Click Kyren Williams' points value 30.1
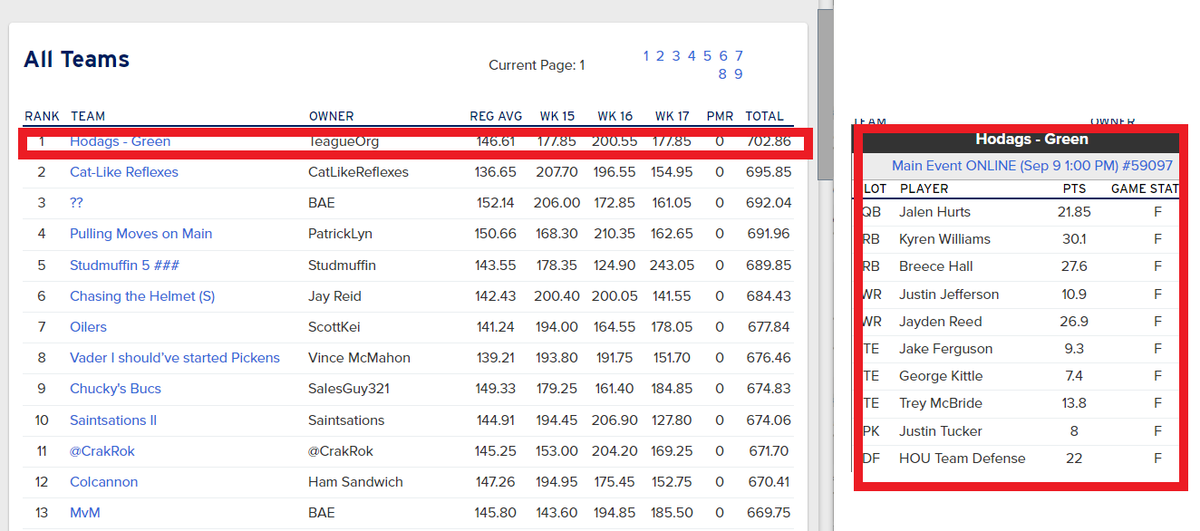 (1076, 239)
